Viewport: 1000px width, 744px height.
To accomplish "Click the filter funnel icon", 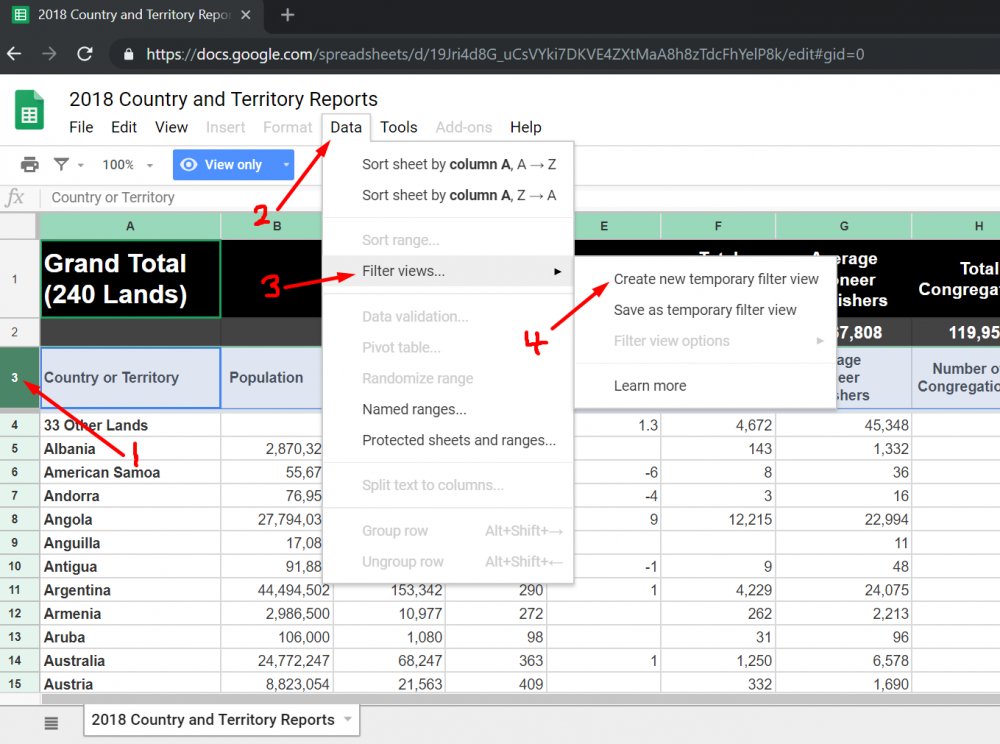I will click(x=62, y=165).
